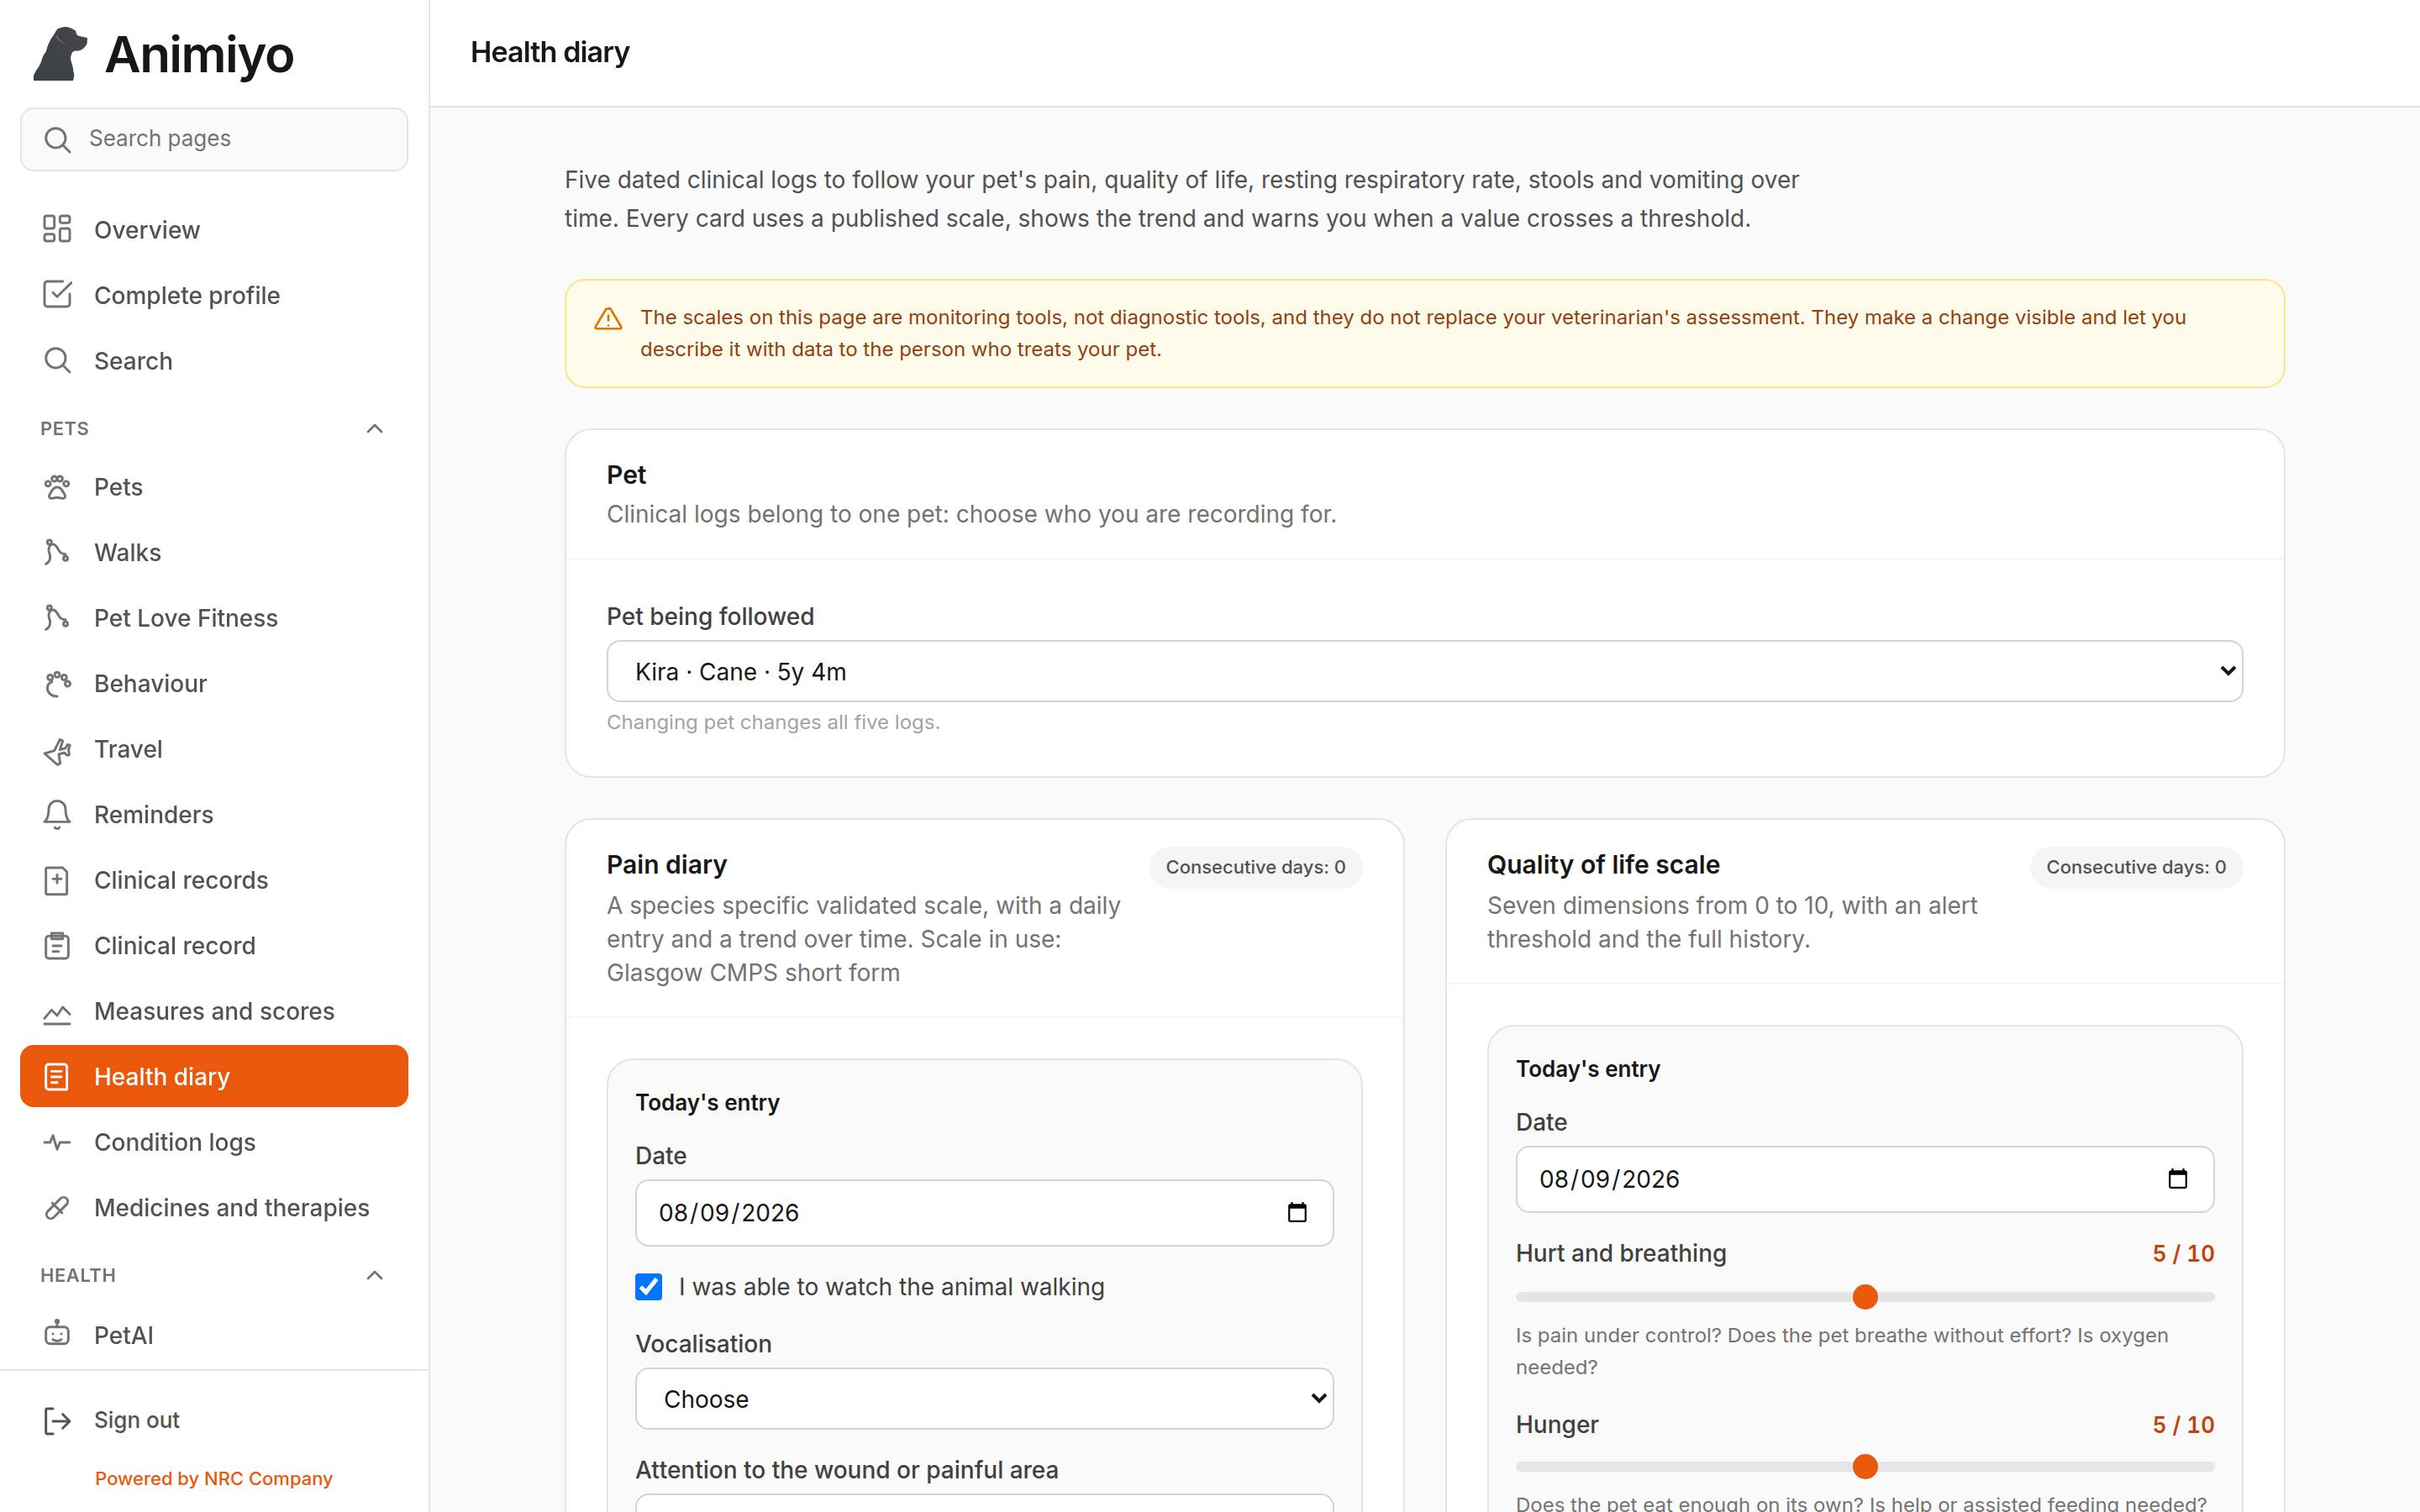Click 'Changing pet changes all five logs.' hint

coord(773,722)
